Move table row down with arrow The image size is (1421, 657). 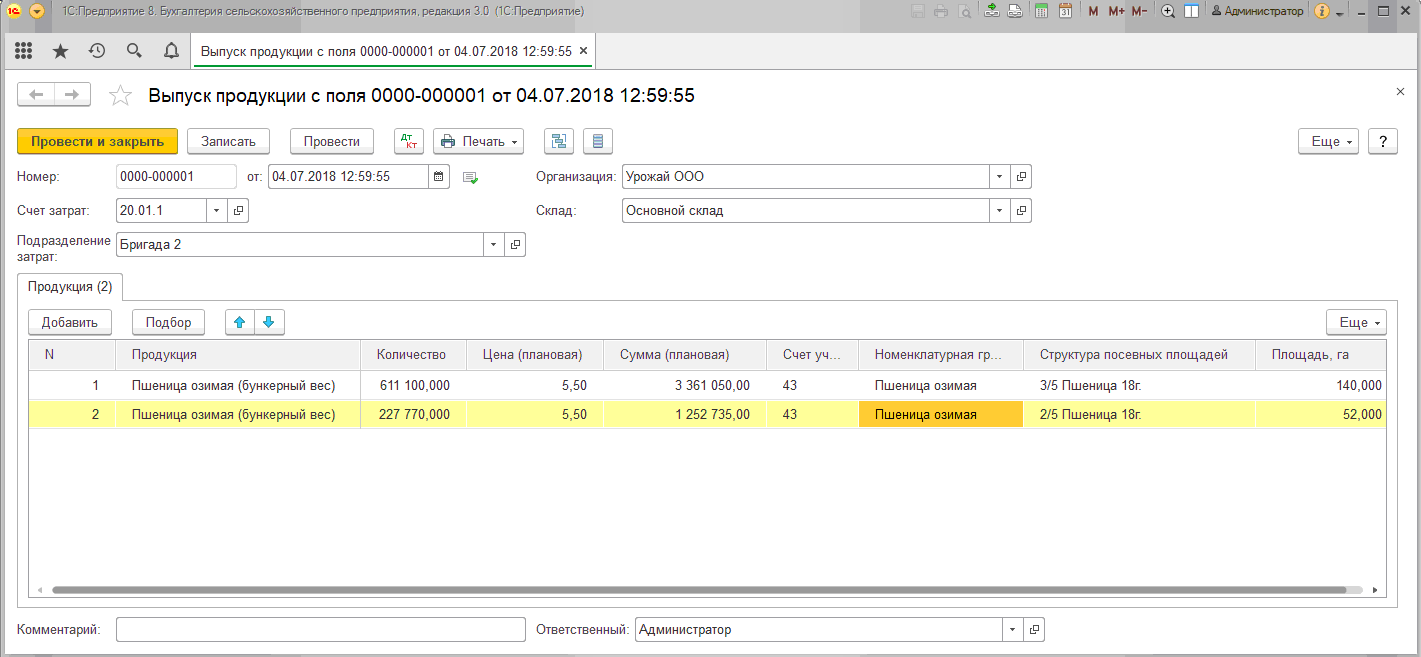(270, 322)
